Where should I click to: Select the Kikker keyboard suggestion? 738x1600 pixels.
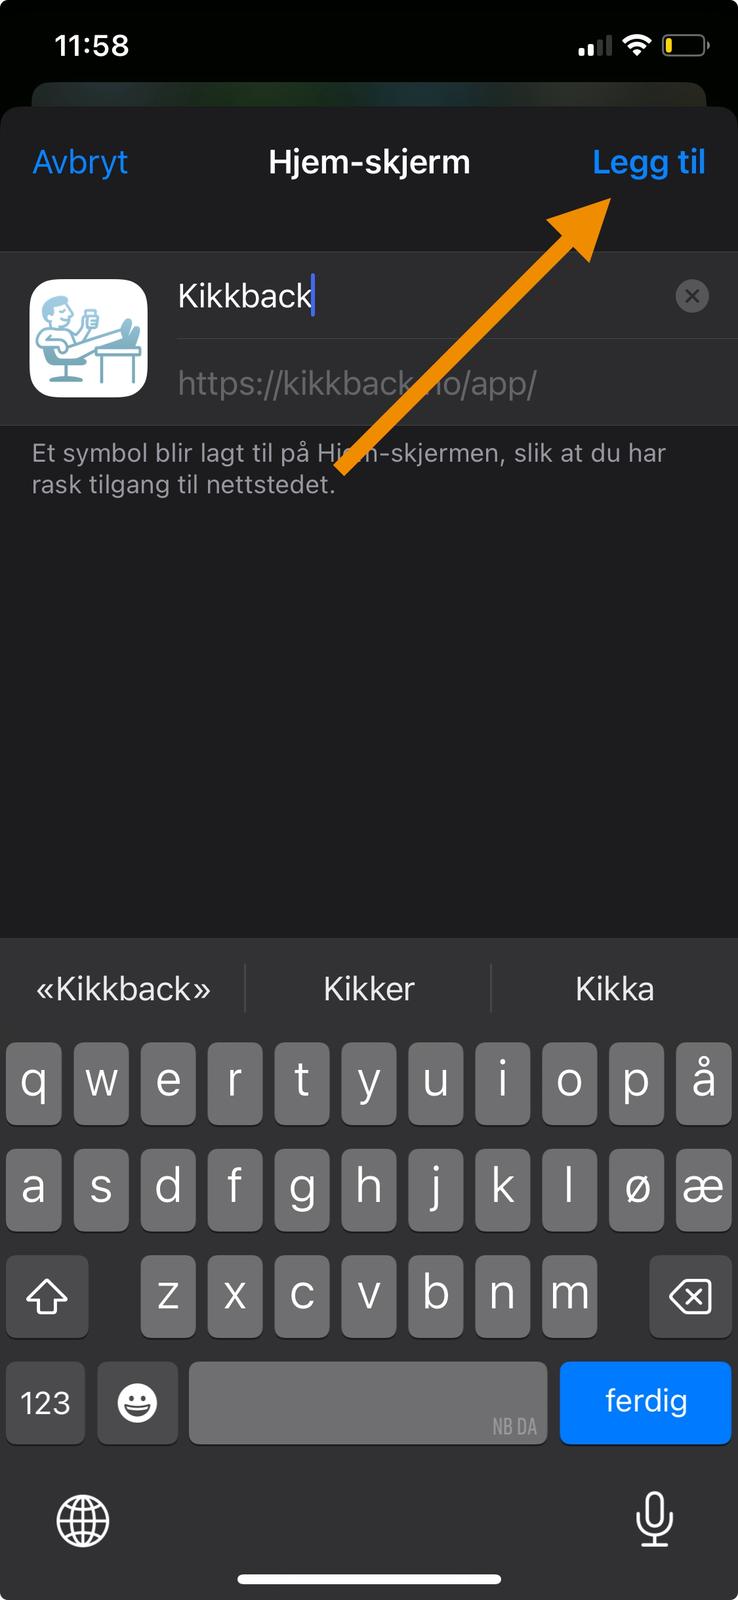(369, 989)
